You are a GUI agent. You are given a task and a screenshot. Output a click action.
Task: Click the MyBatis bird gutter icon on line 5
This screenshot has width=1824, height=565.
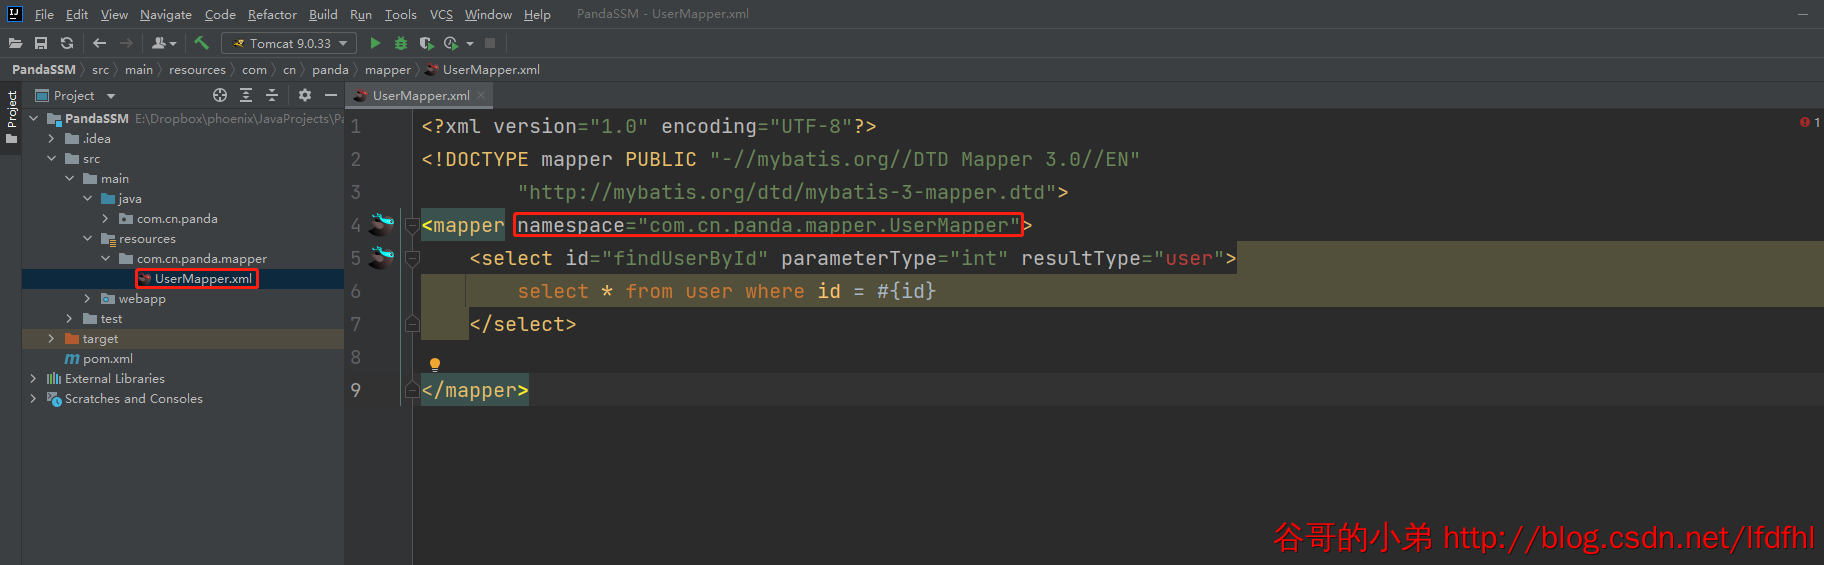pyautogui.click(x=382, y=257)
